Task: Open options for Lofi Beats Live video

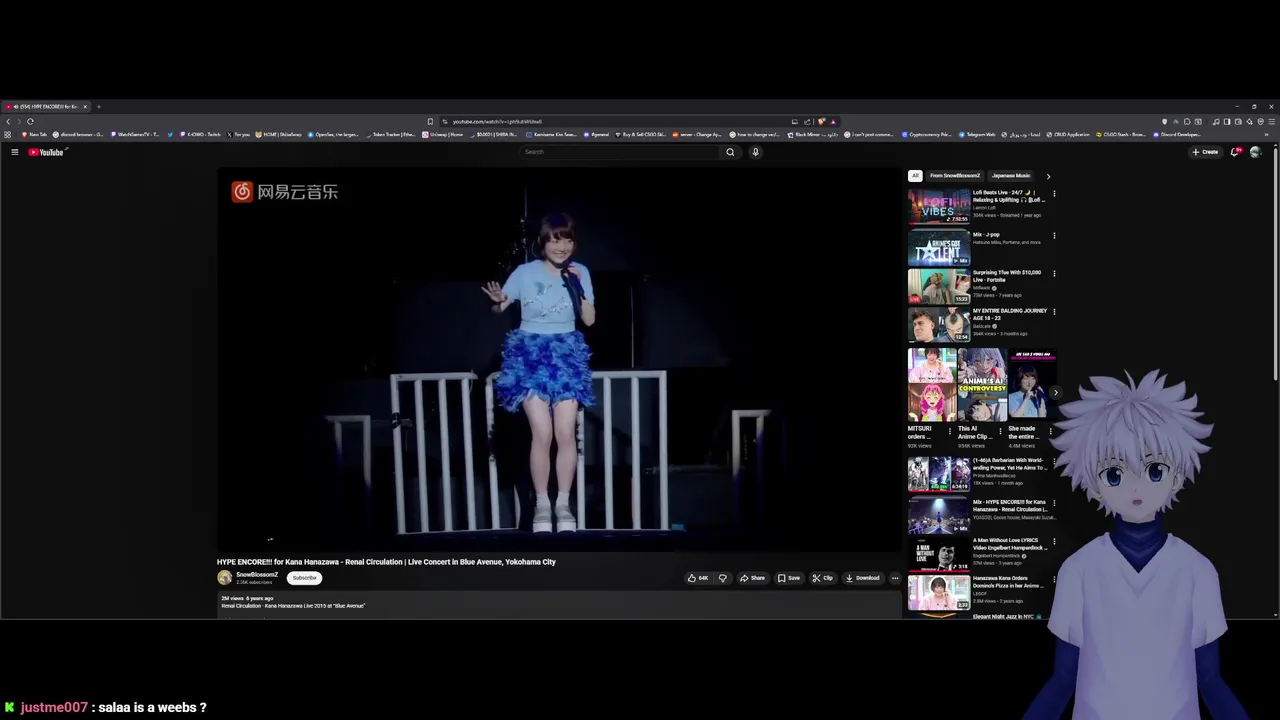Action: click(x=1054, y=194)
